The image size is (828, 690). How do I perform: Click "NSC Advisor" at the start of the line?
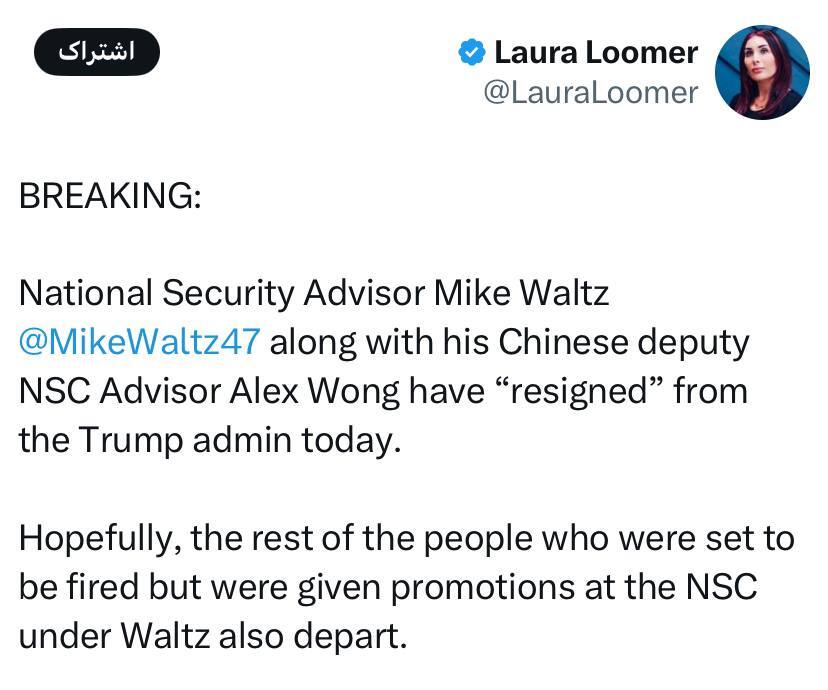[114, 391]
